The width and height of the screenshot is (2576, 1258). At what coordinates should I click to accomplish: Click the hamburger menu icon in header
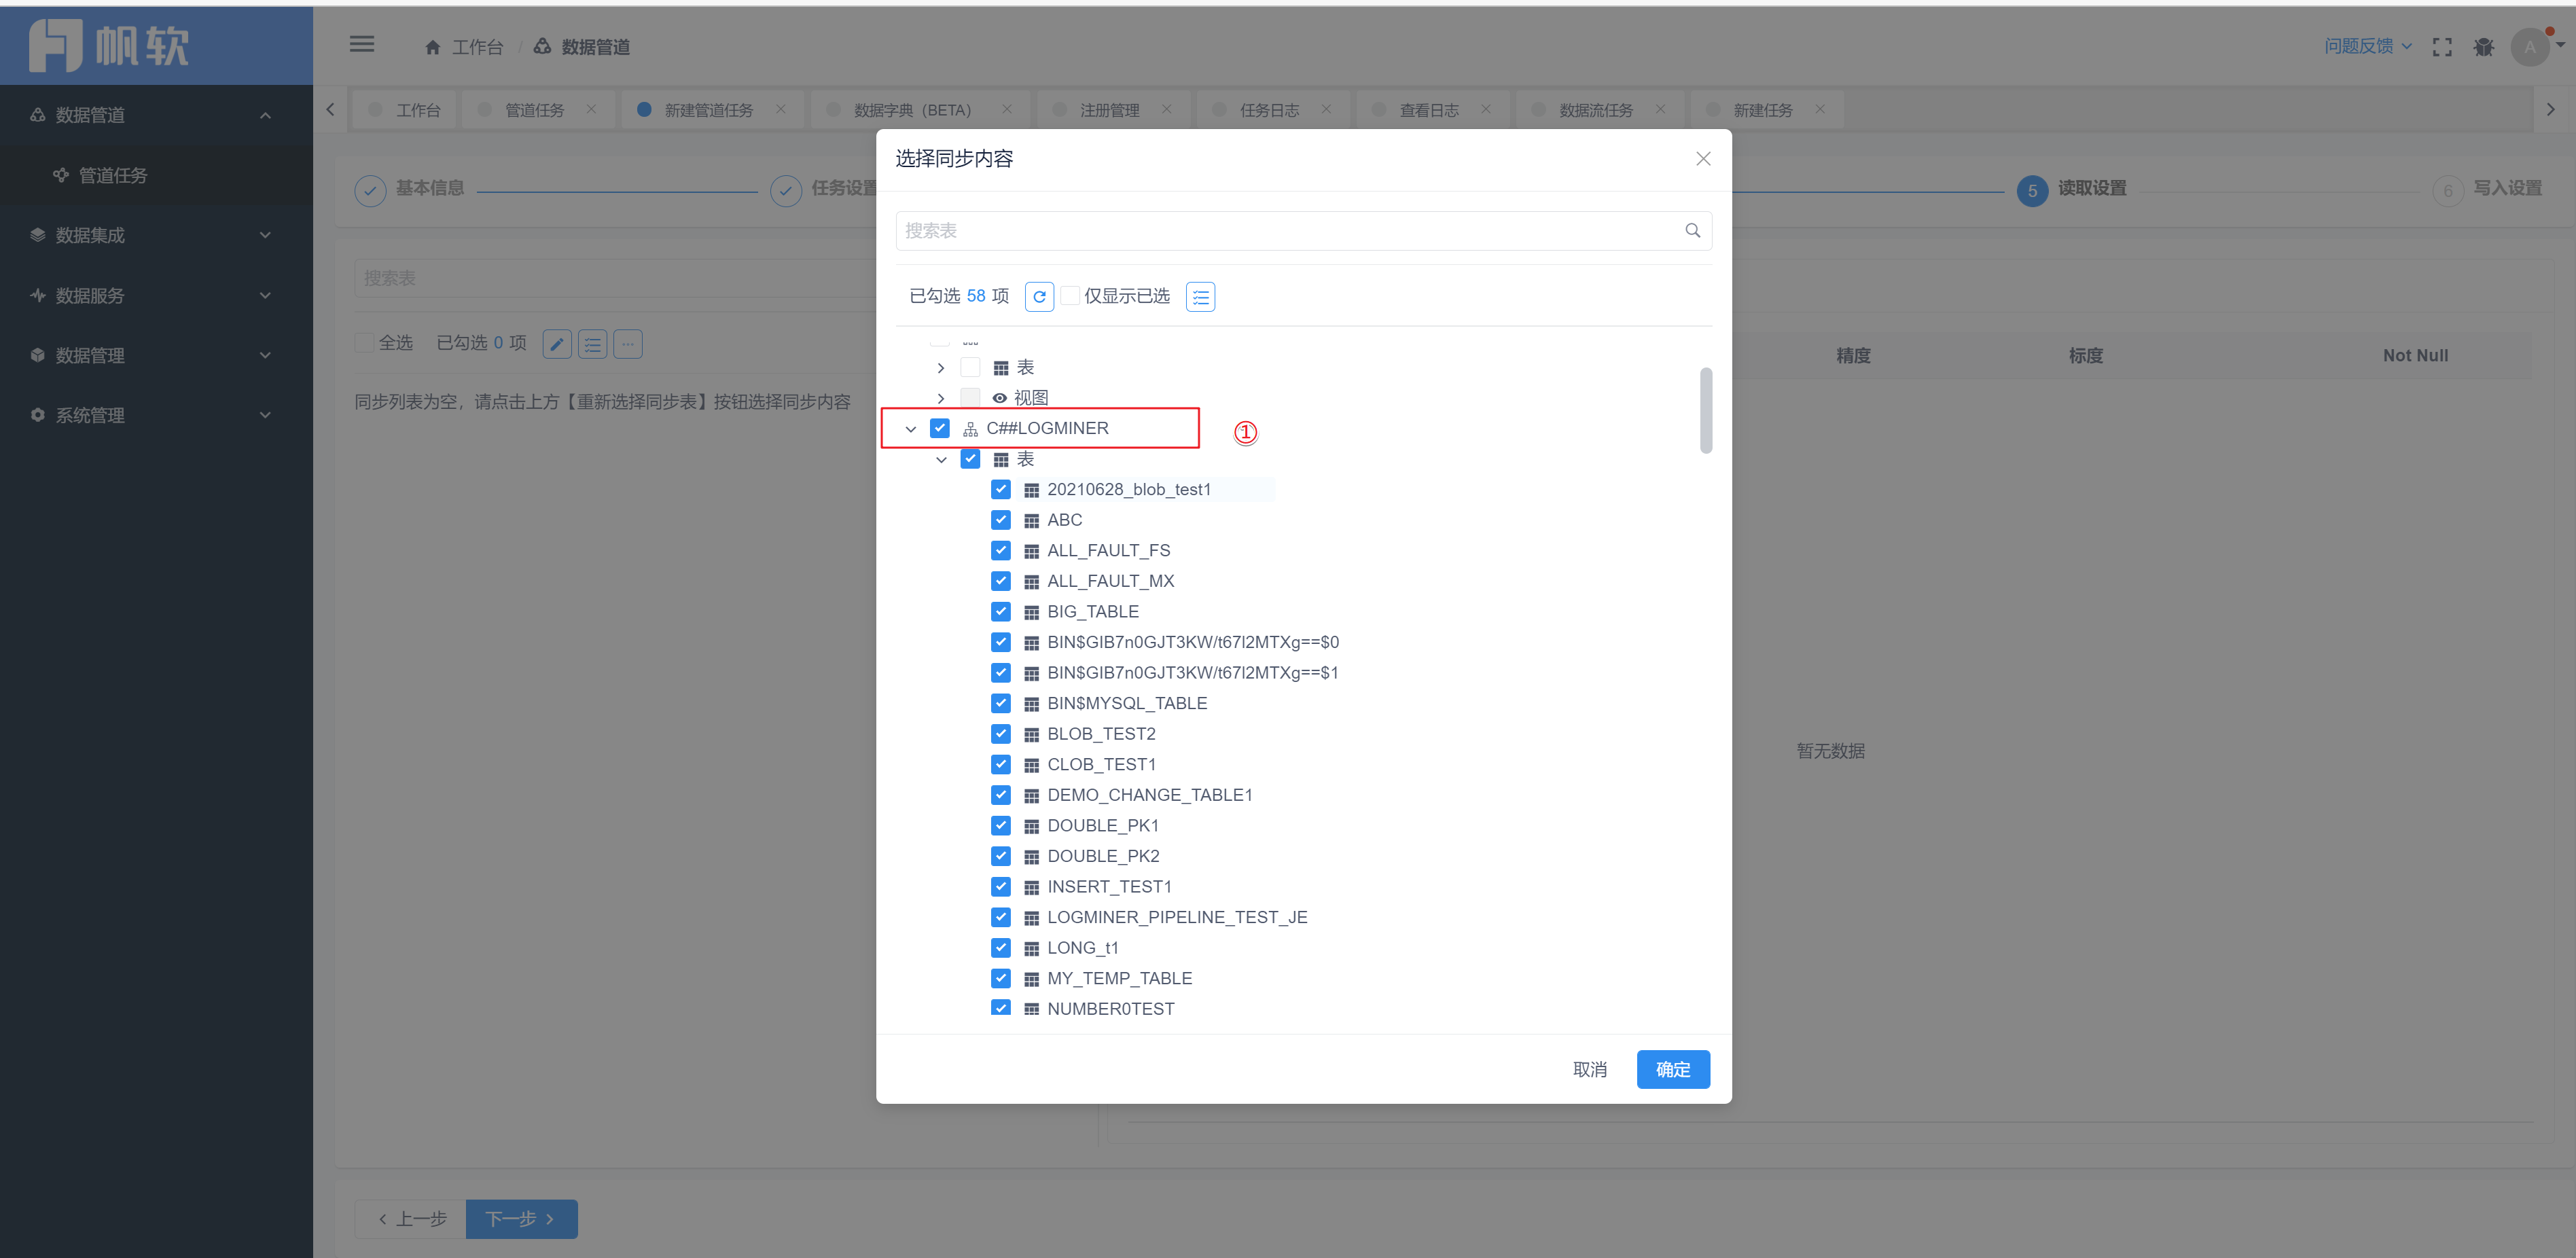coord(362,45)
